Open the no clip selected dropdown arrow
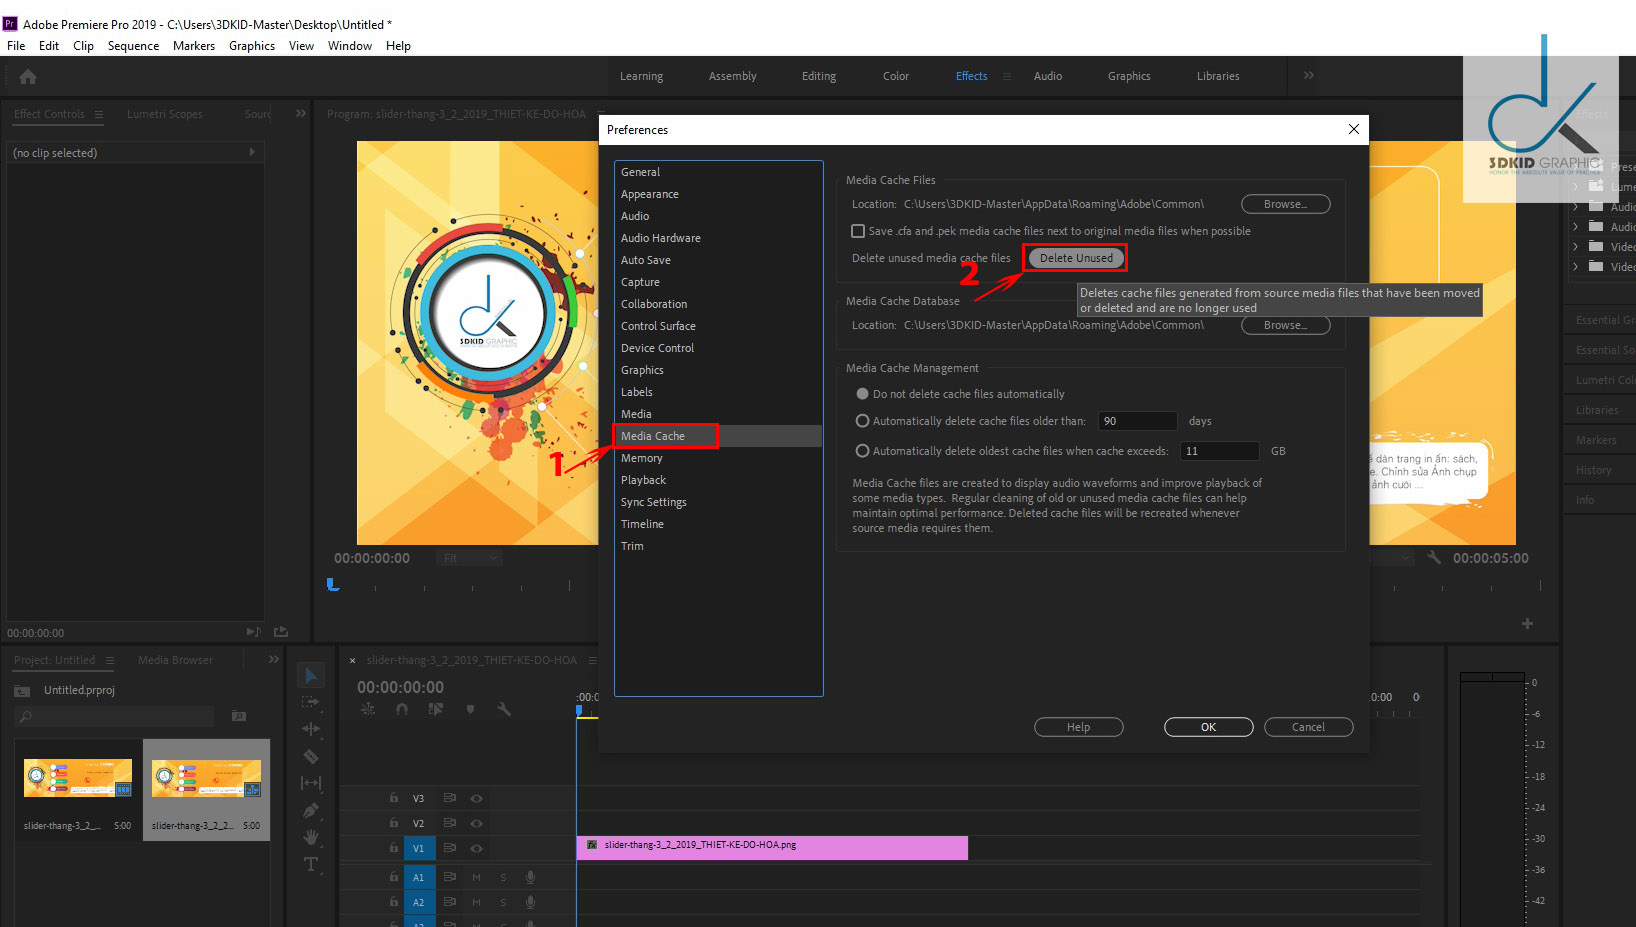The width and height of the screenshot is (1636, 927). (252, 152)
